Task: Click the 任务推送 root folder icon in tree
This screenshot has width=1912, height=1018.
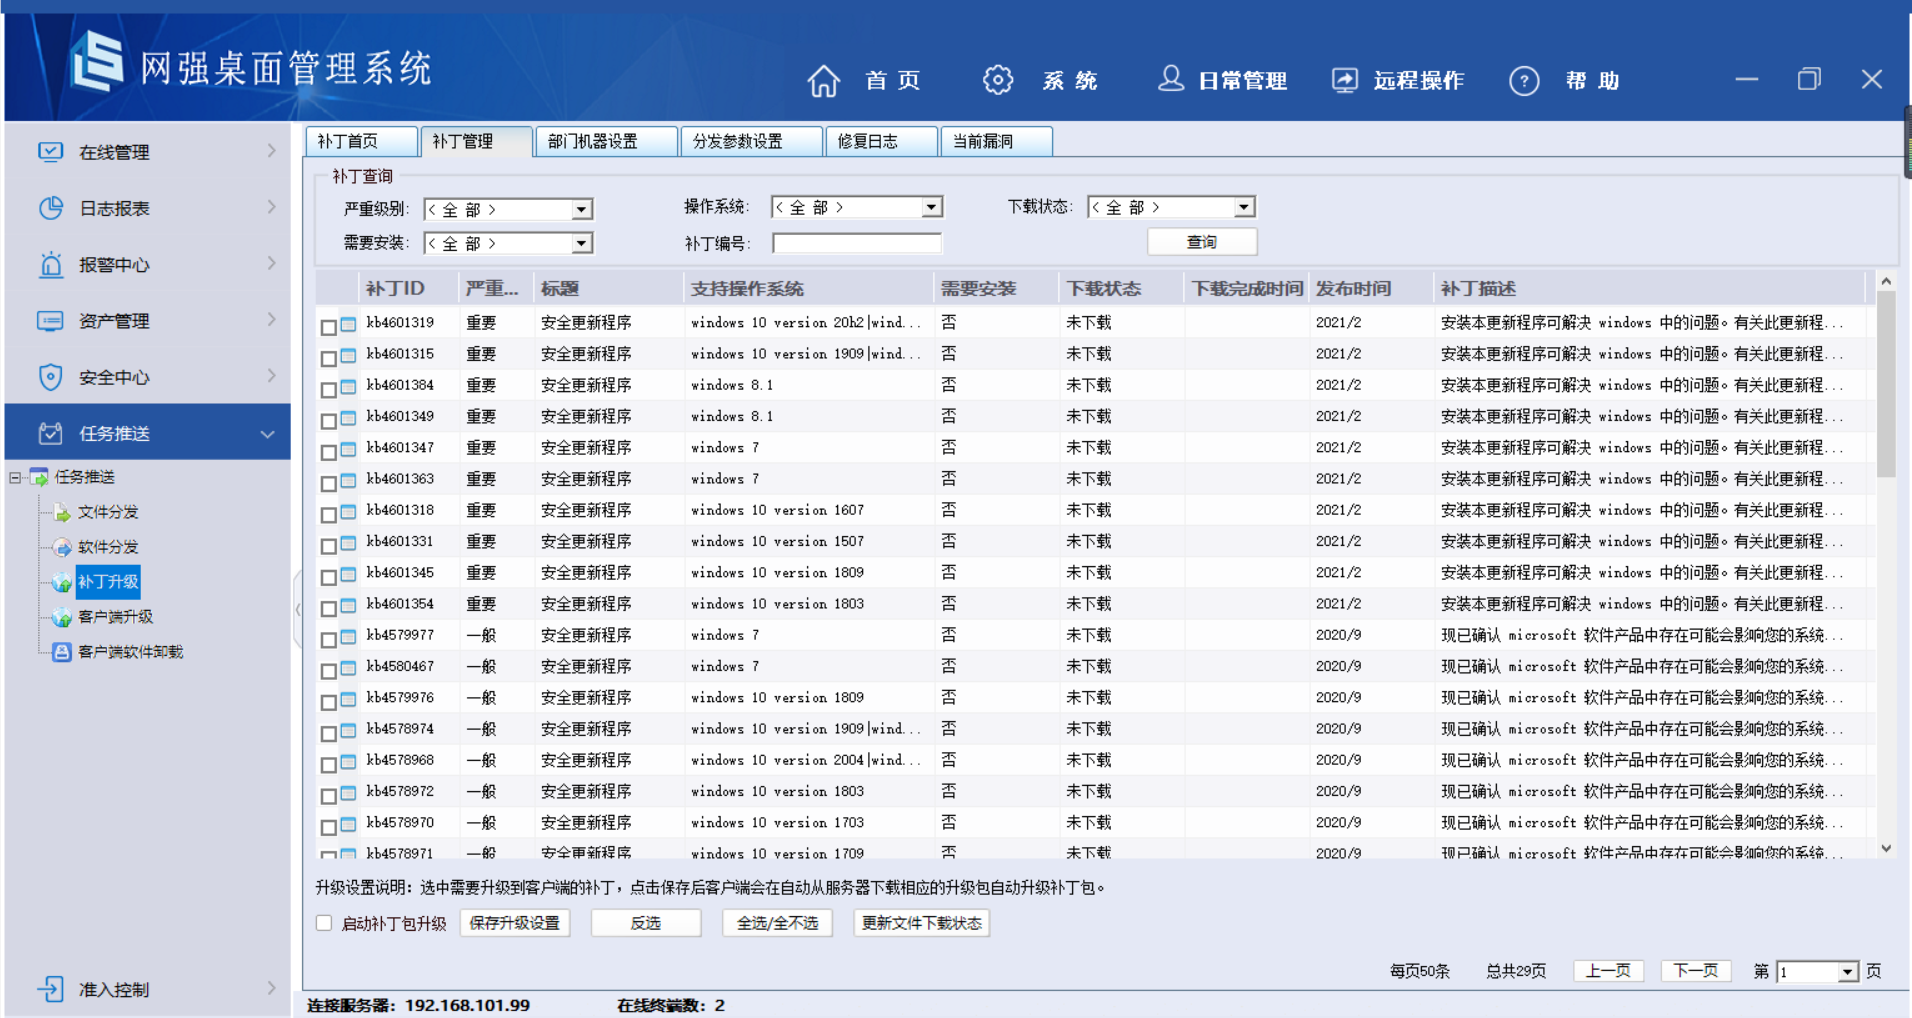Action: coord(39,477)
